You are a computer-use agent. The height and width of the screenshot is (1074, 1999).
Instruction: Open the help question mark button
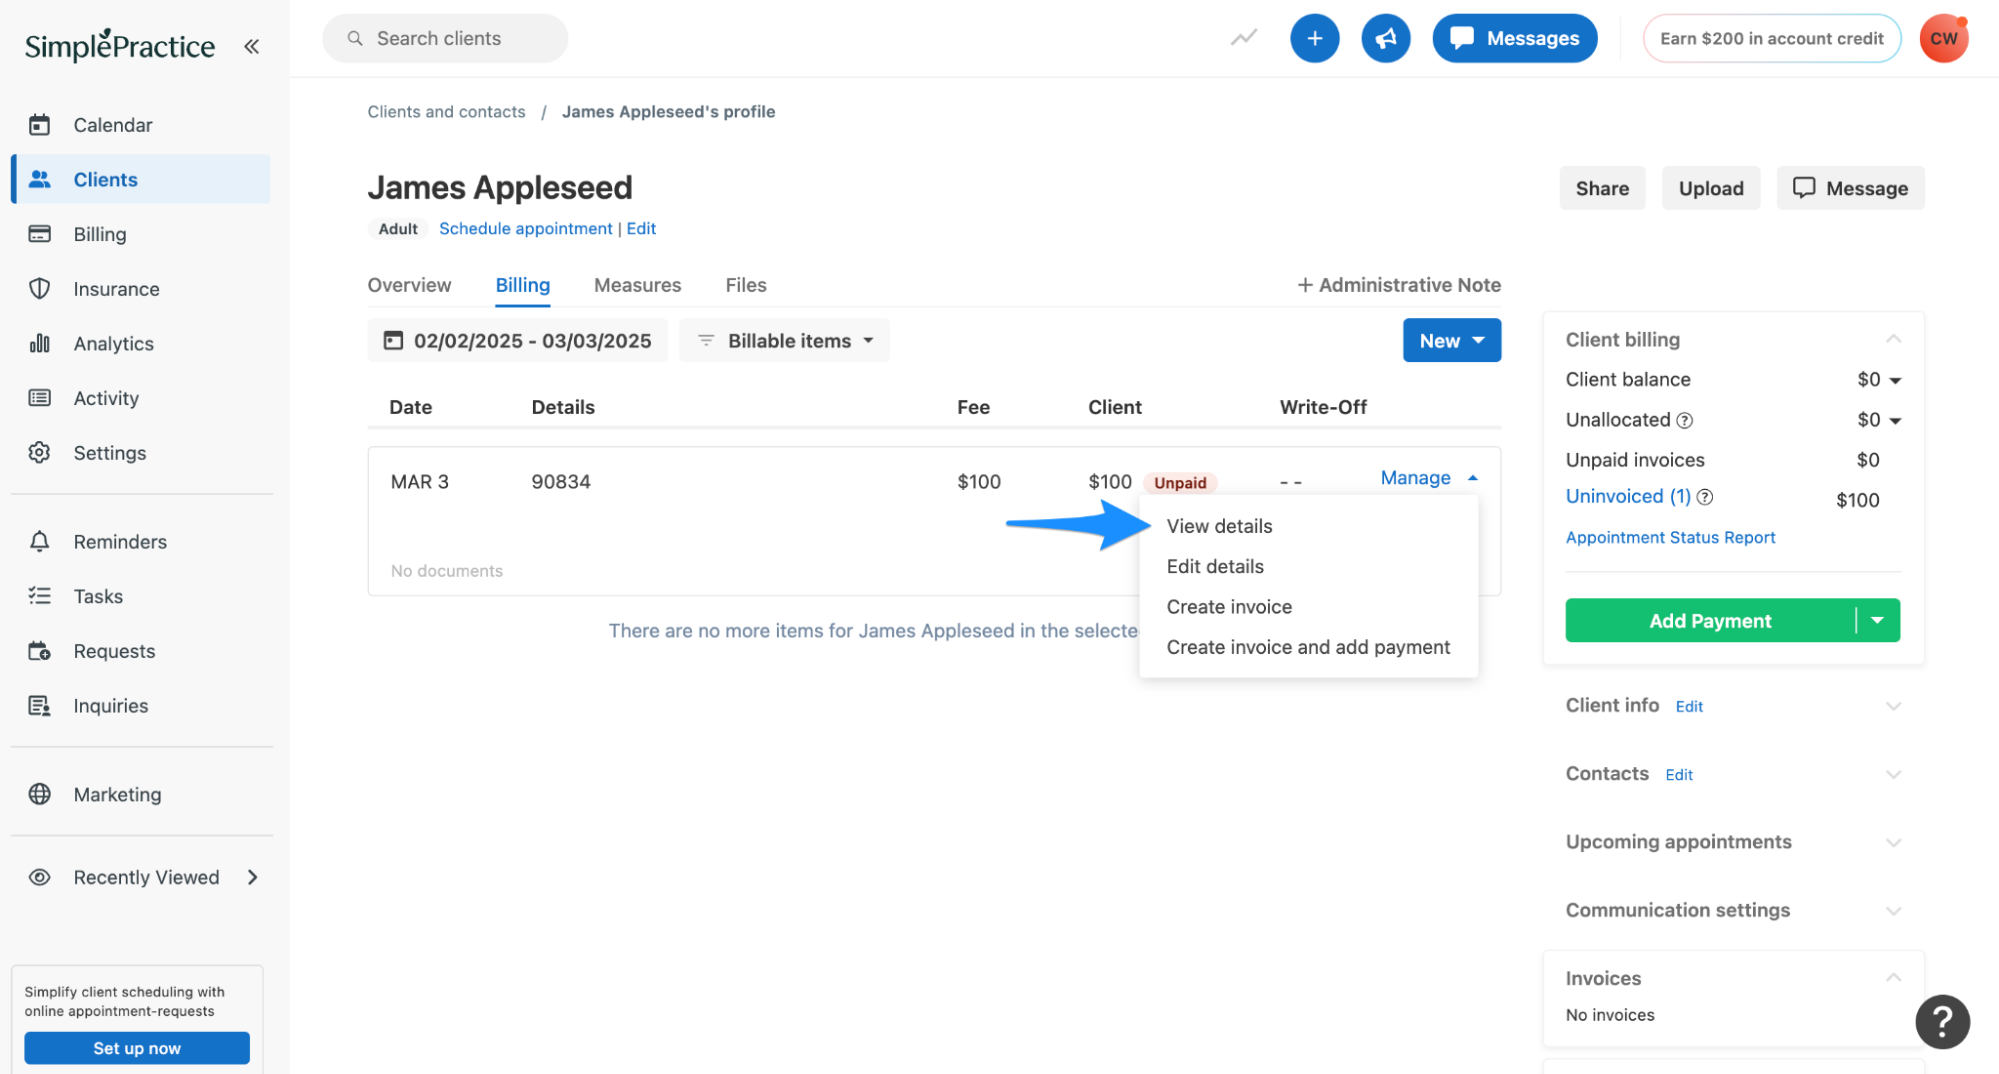click(1942, 1021)
